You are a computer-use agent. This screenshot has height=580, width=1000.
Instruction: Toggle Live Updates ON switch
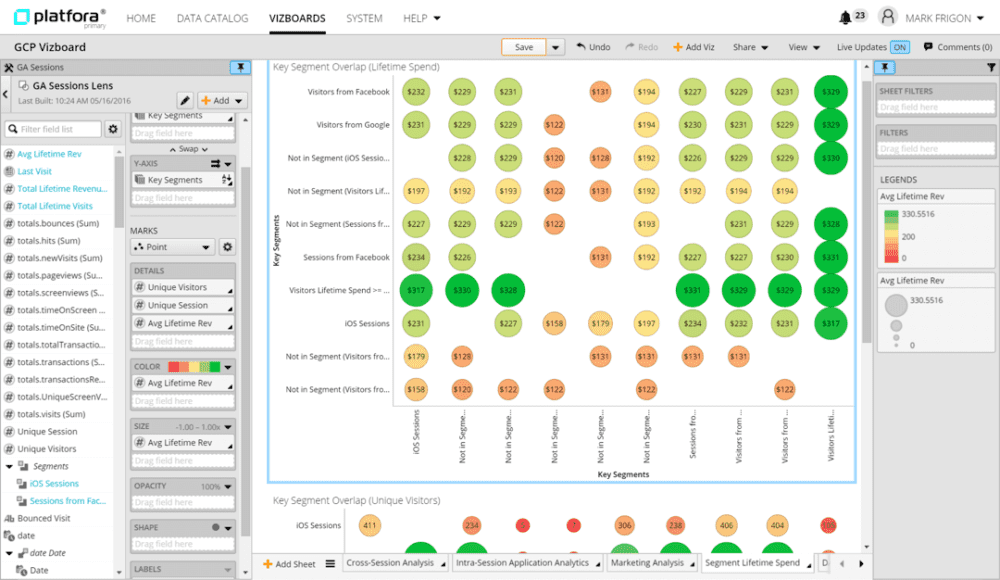coord(900,47)
